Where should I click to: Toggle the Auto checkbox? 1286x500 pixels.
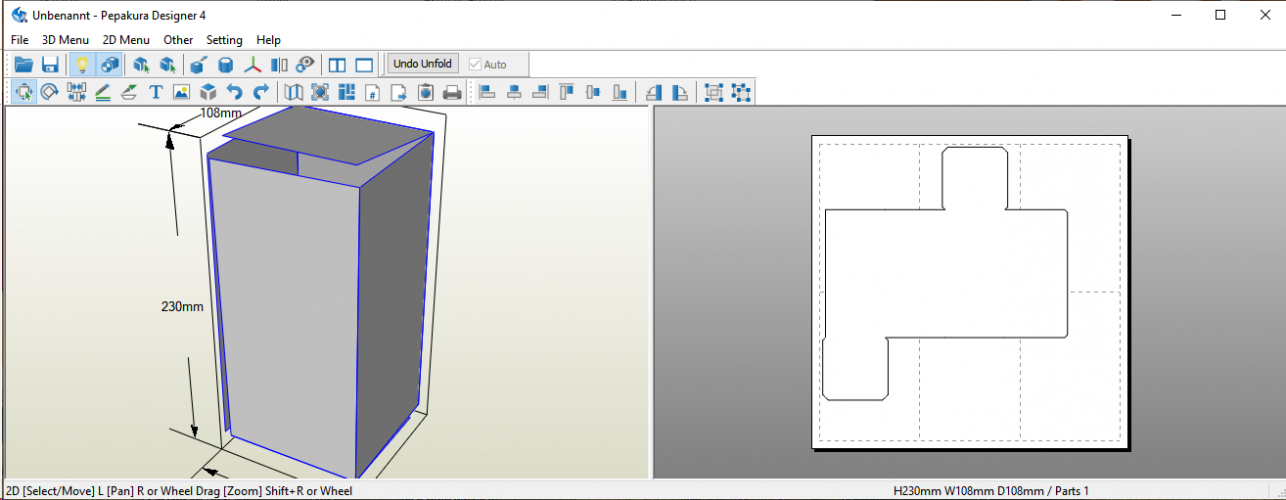click(487, 64)
